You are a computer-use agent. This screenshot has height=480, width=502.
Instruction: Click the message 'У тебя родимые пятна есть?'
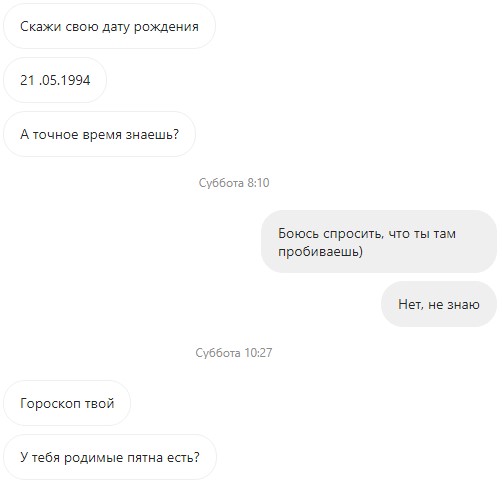pos(110,457)
